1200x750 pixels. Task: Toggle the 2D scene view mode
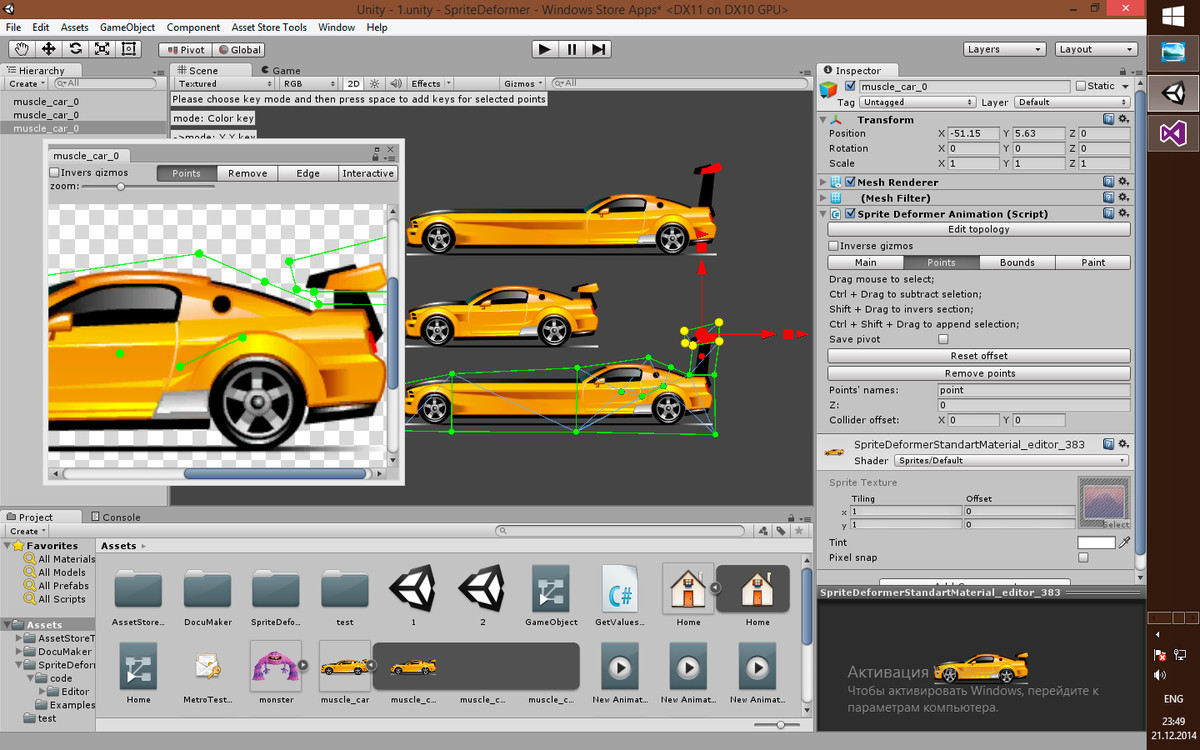(354, 84)
